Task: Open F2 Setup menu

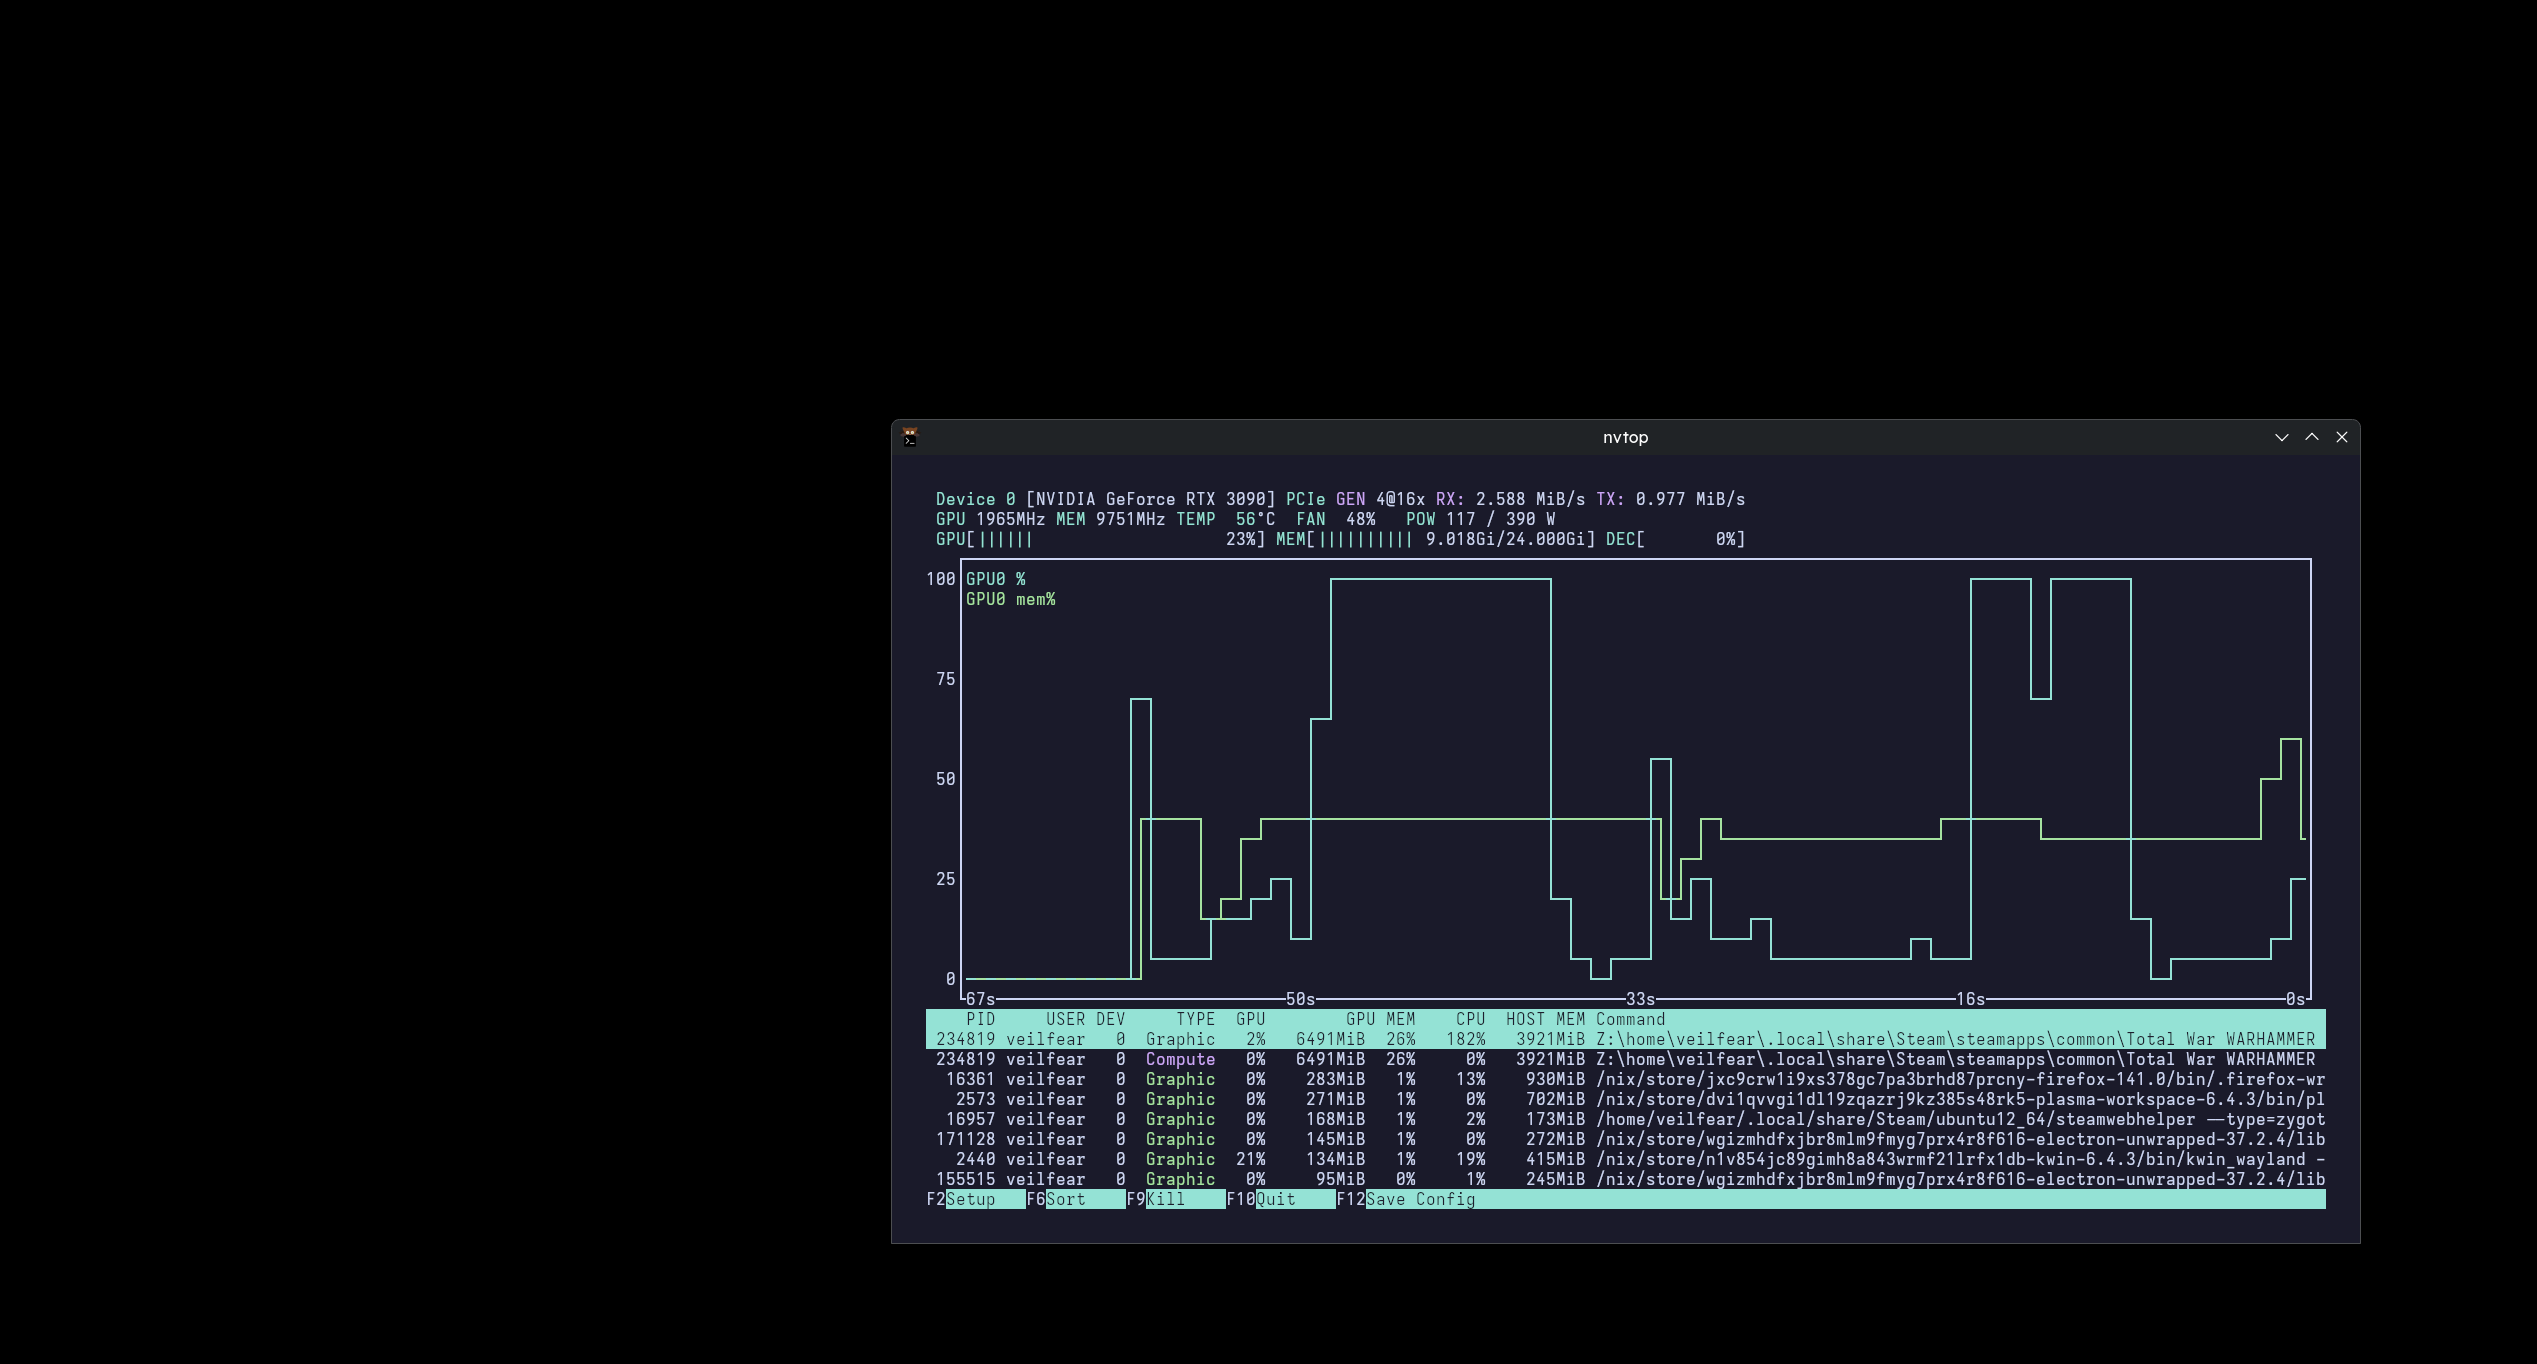Action: click(970, 1199)
